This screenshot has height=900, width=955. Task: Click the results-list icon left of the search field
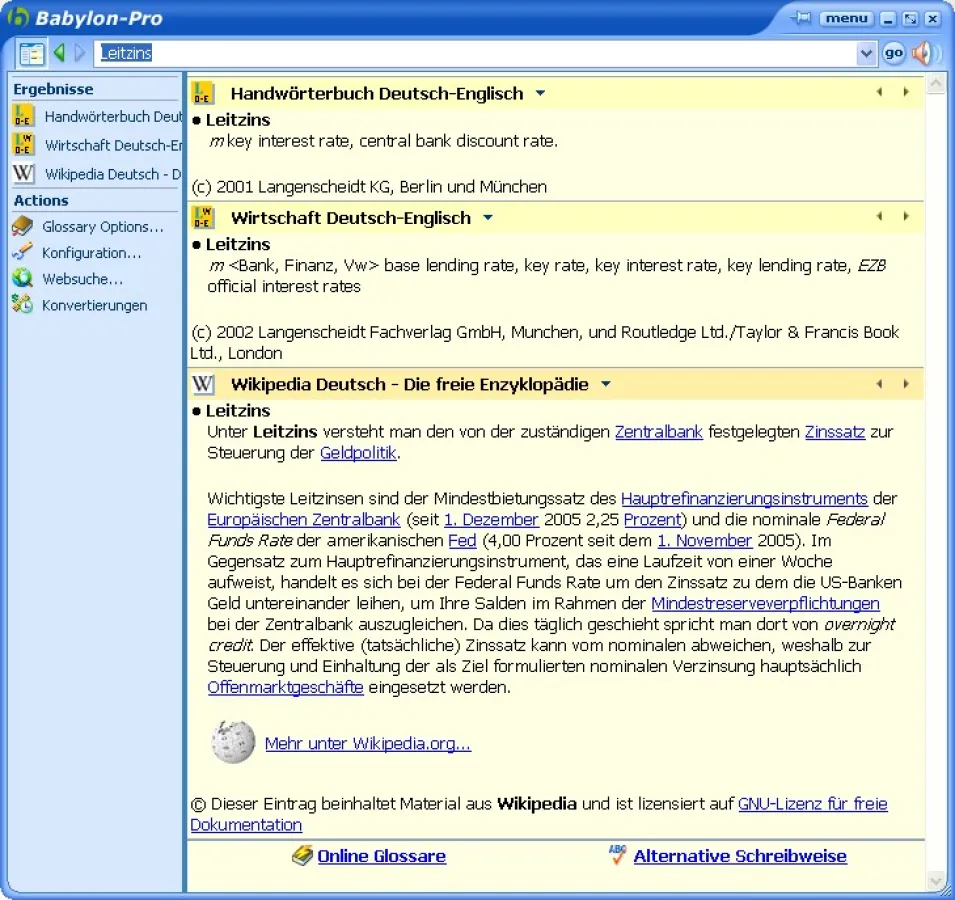(x=30, y=52)
